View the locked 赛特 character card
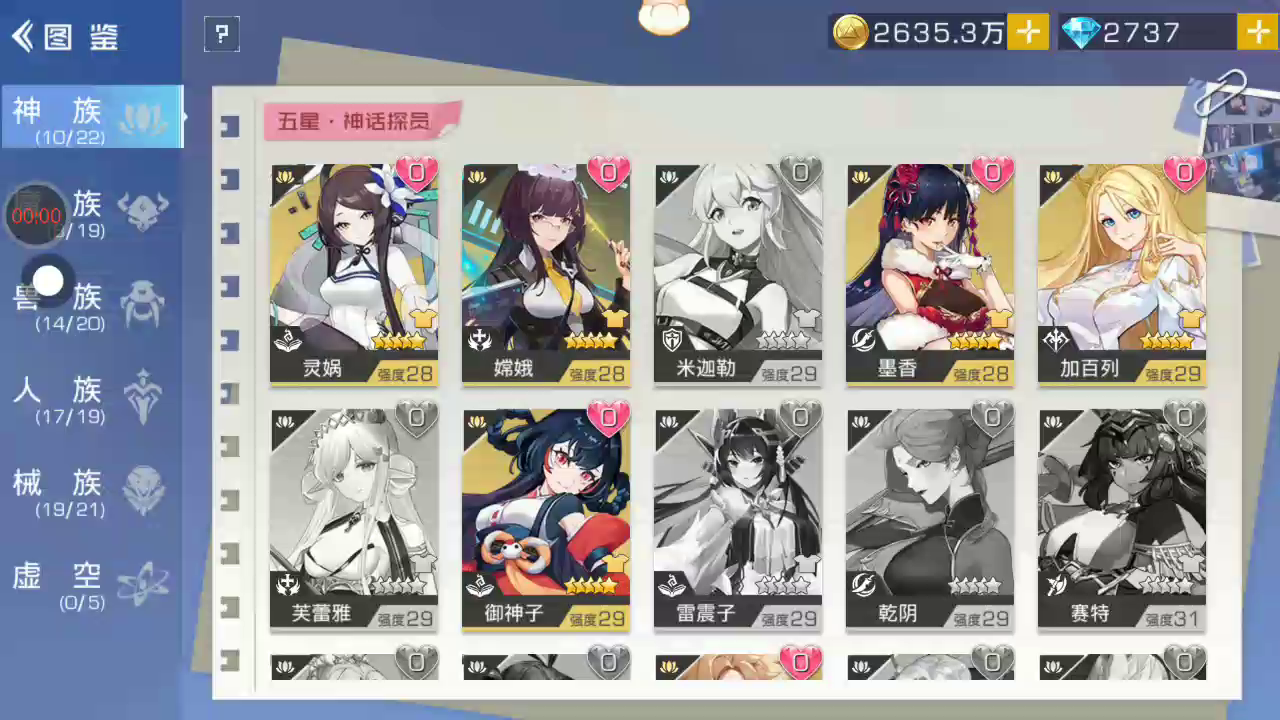Screen dimensions: 1280x720 (1122, 519)
